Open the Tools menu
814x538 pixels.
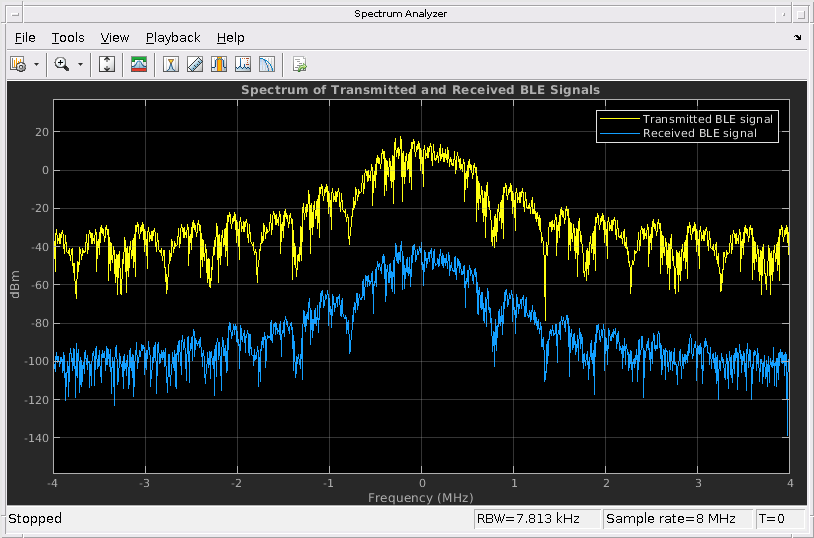point(68,38)
